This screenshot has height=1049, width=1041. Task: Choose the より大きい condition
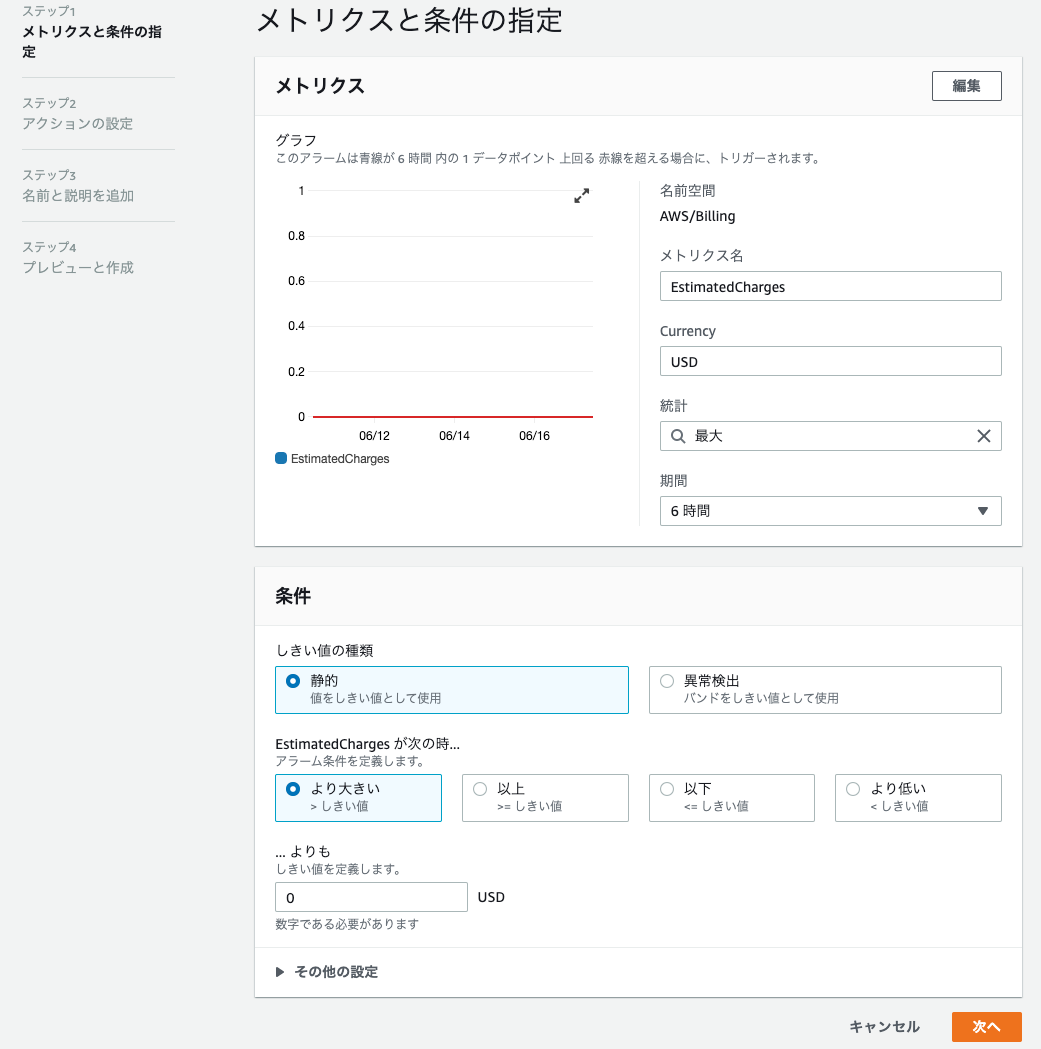click(358, 797)
